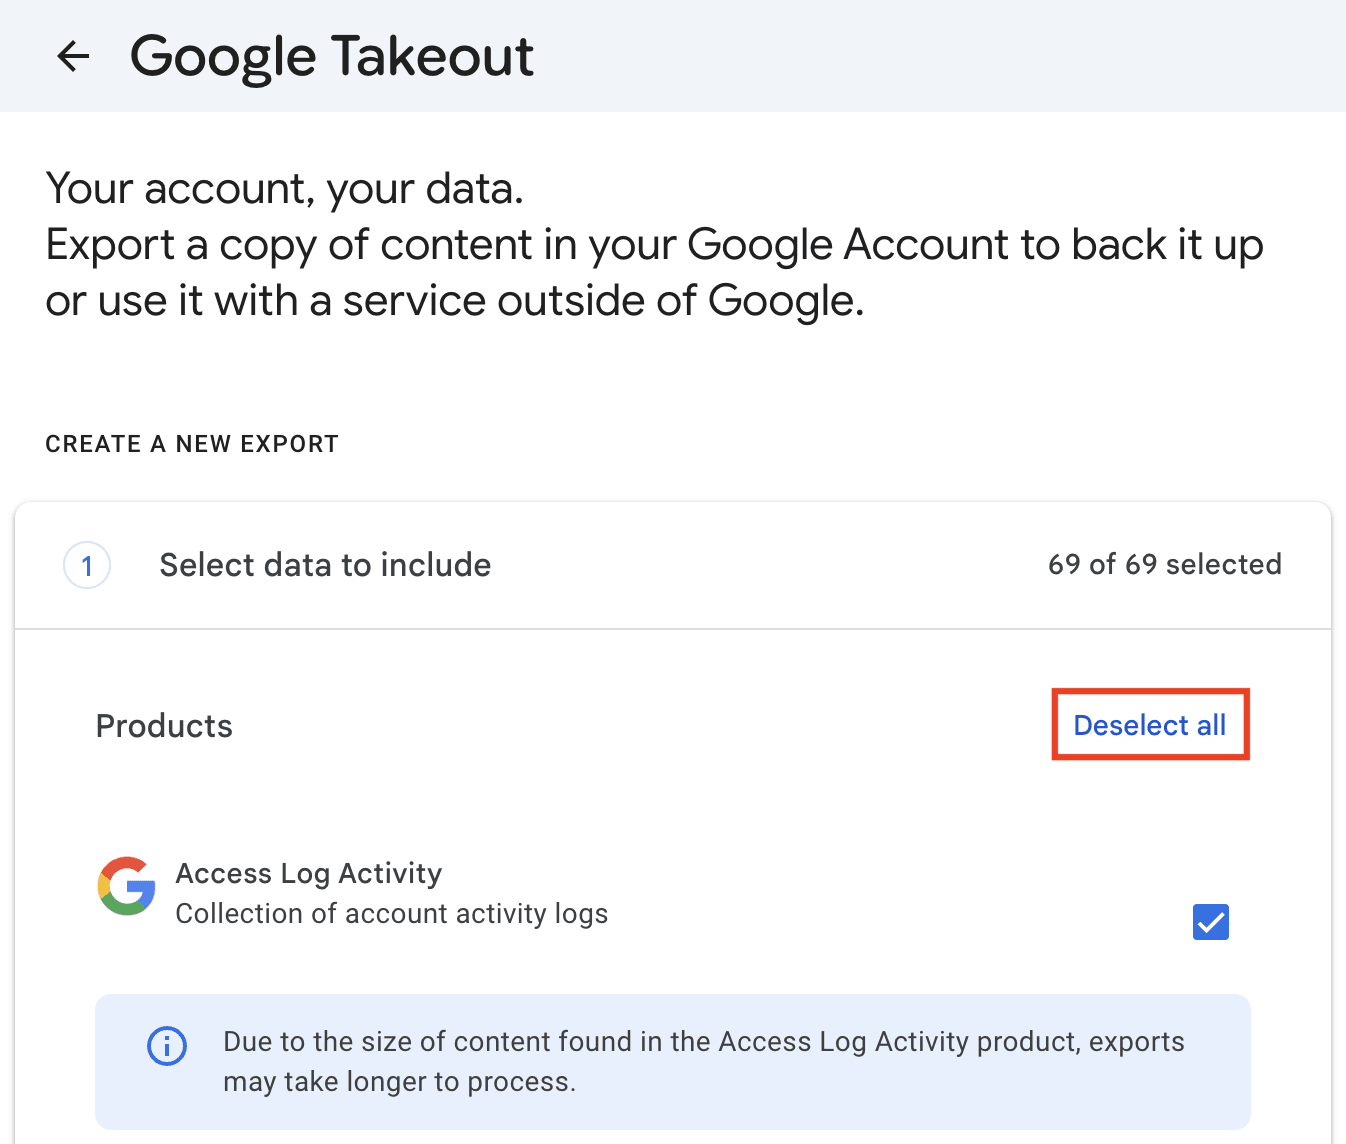Click the Google Takeout page title
Screen dimensions: 1346x1144
pyautogui.click(x=332, y=56)
